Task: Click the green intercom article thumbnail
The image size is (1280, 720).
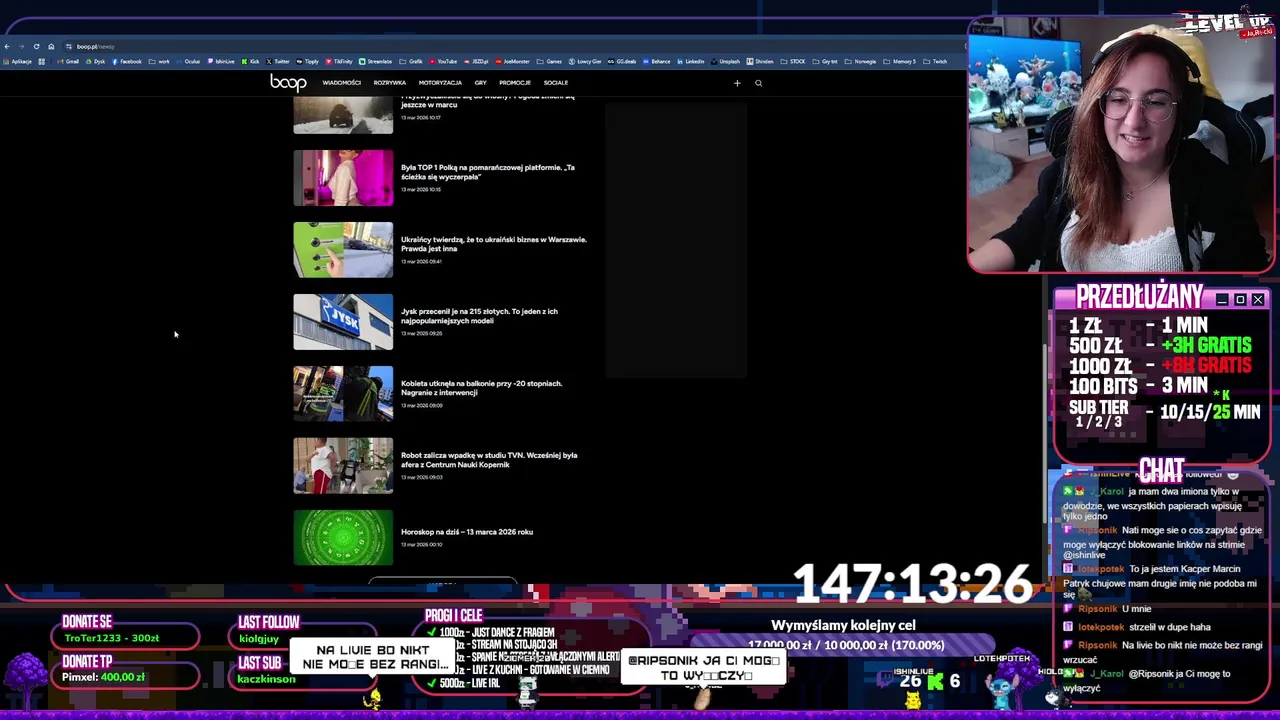Action: pyautogui.click(x=343, y=250)
